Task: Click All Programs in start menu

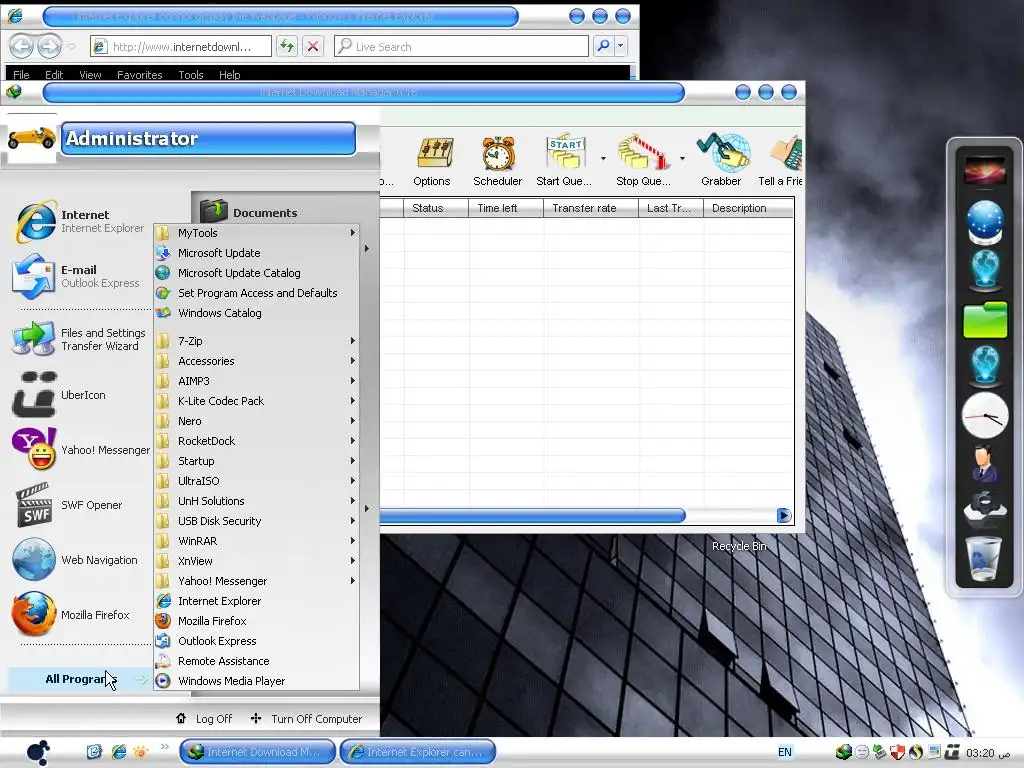Action: [x=80, y=679]
